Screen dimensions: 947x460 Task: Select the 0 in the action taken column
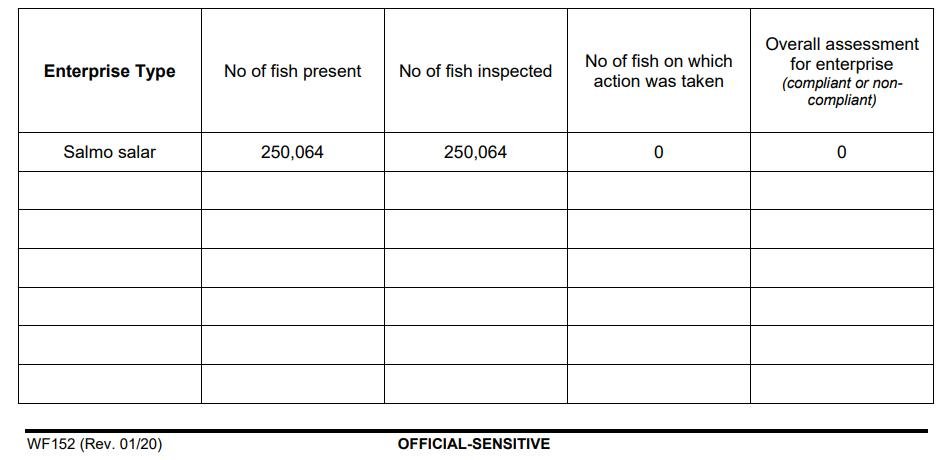[658, 152]
